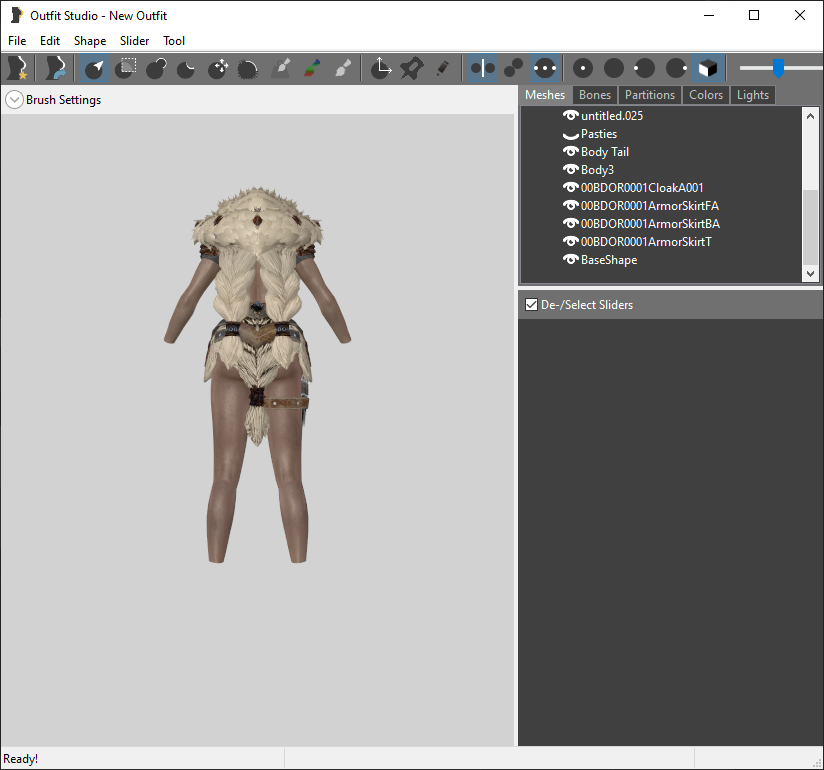Image resolution: width=824 pixels, height=770 pixels.
Task: Switch to the Lights tab
Action: coord(753,95)
